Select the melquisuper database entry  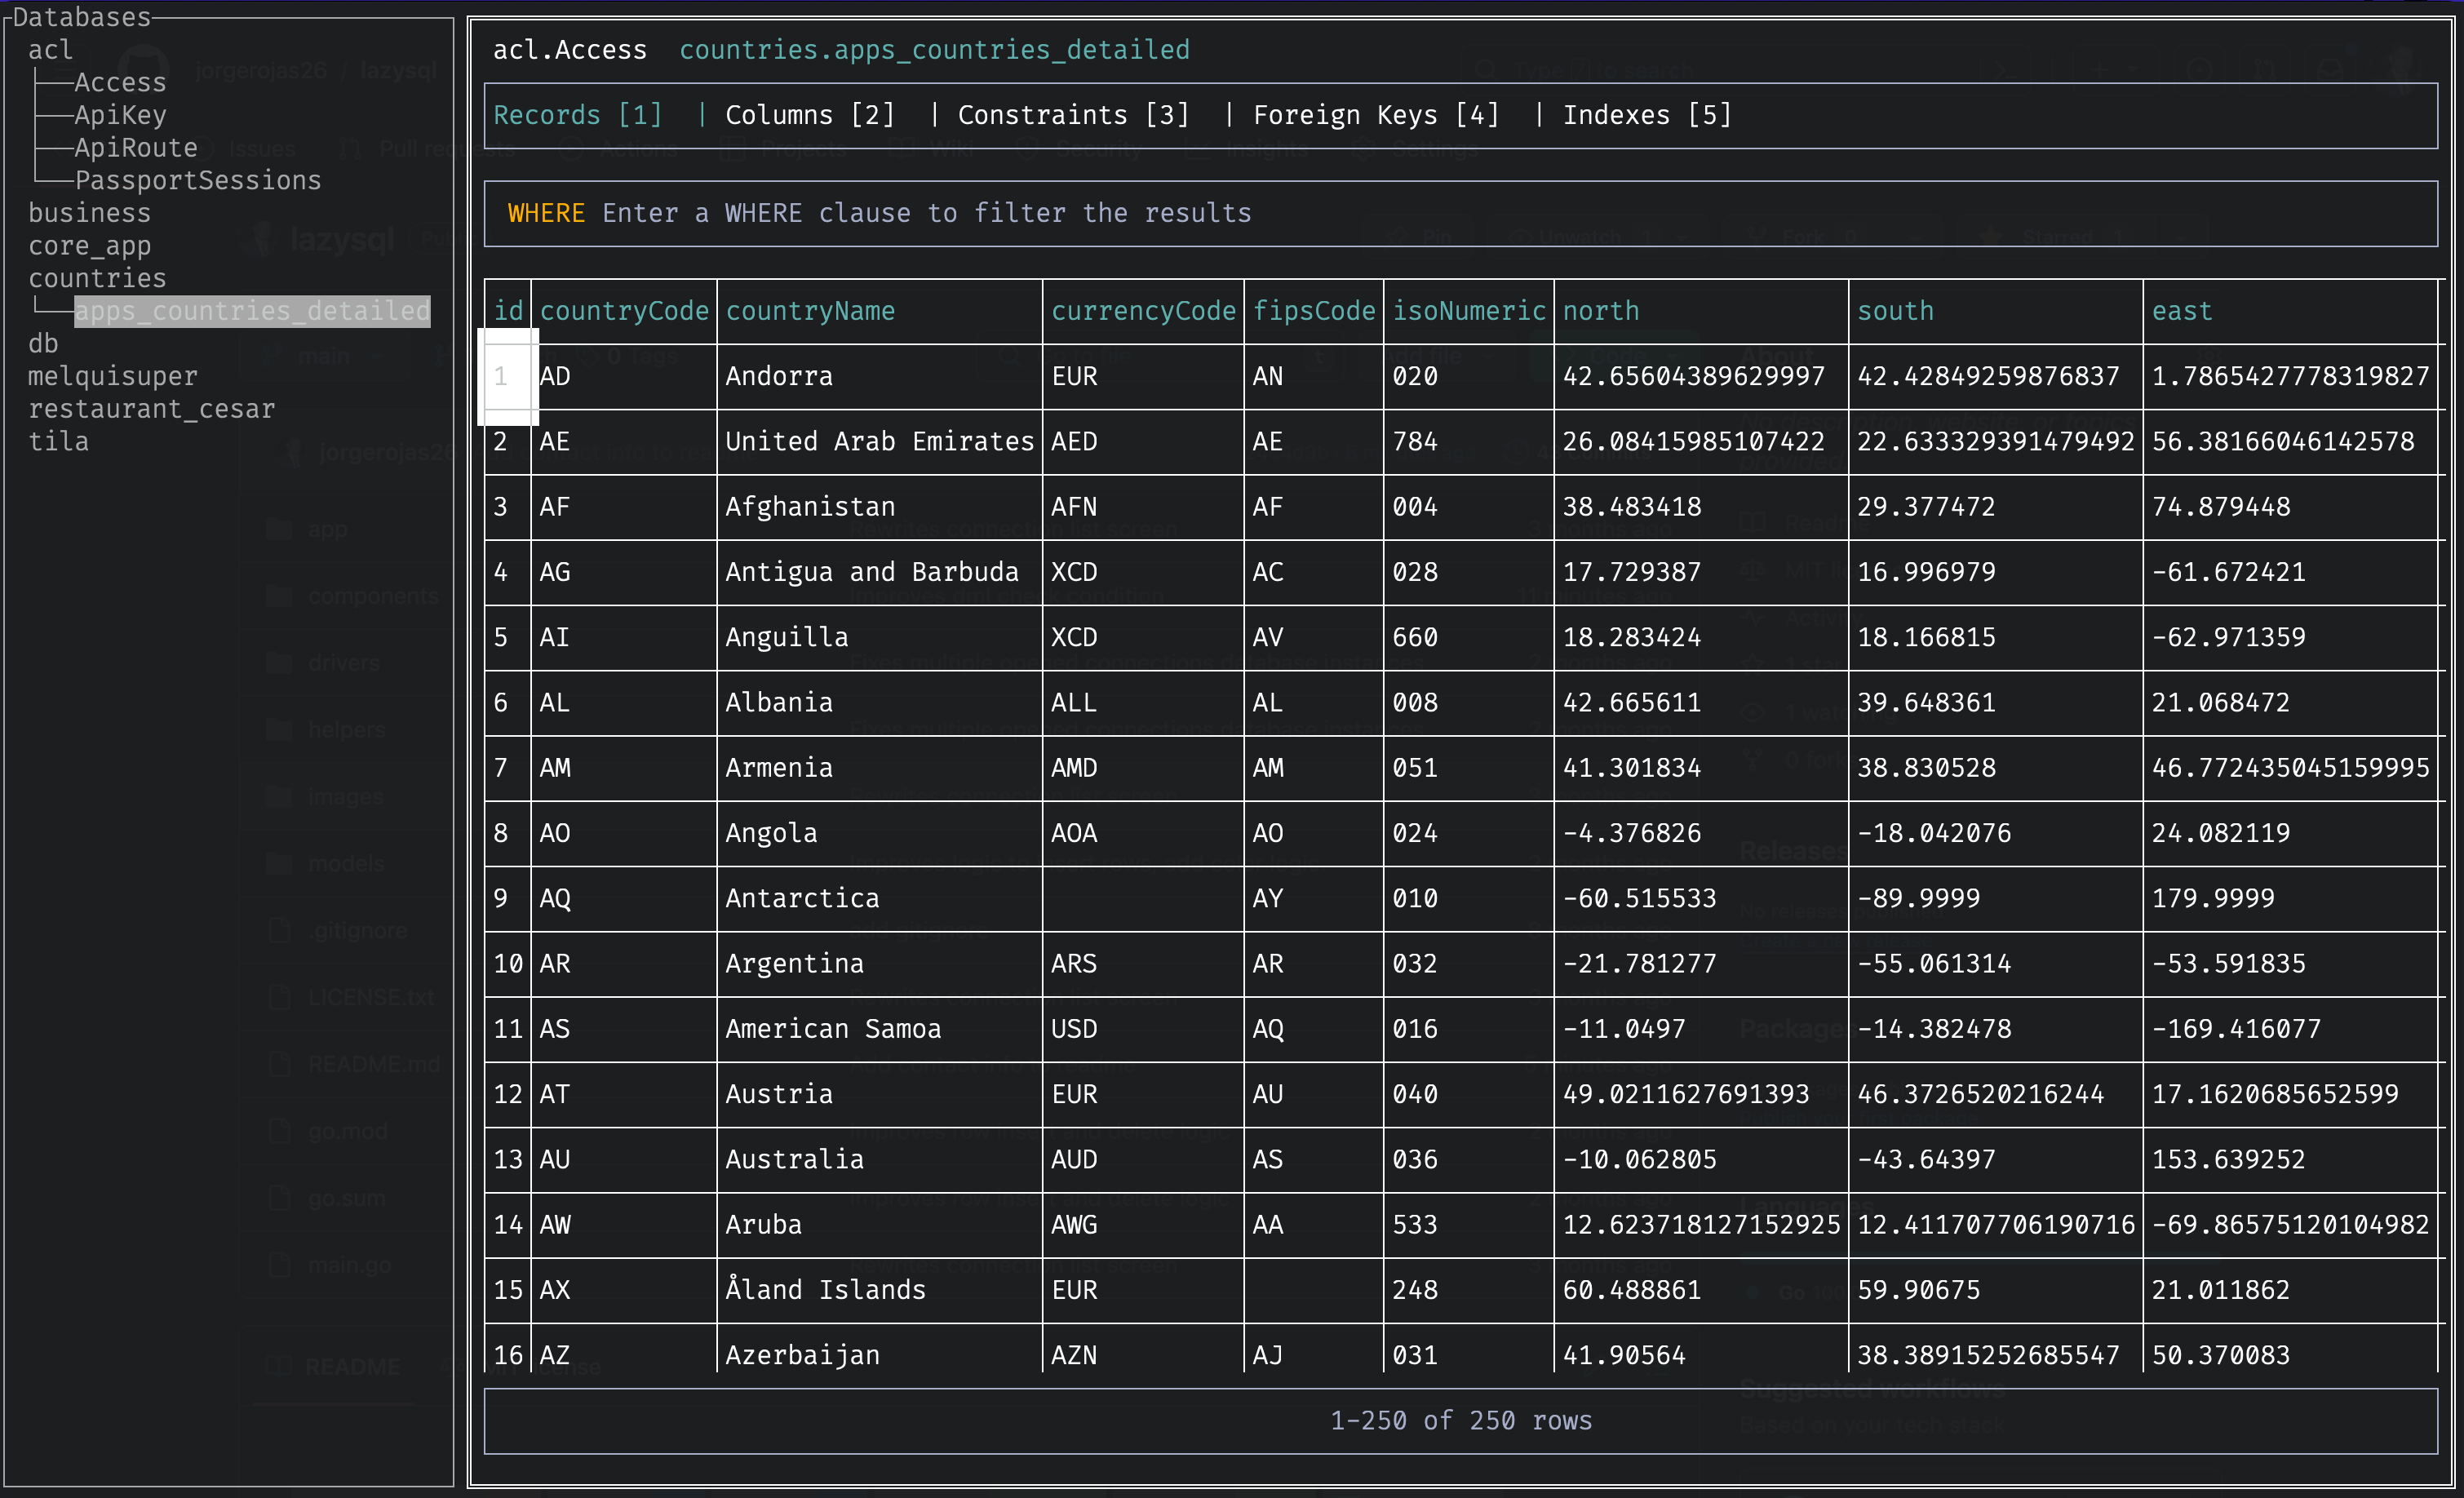pos(114,375)
